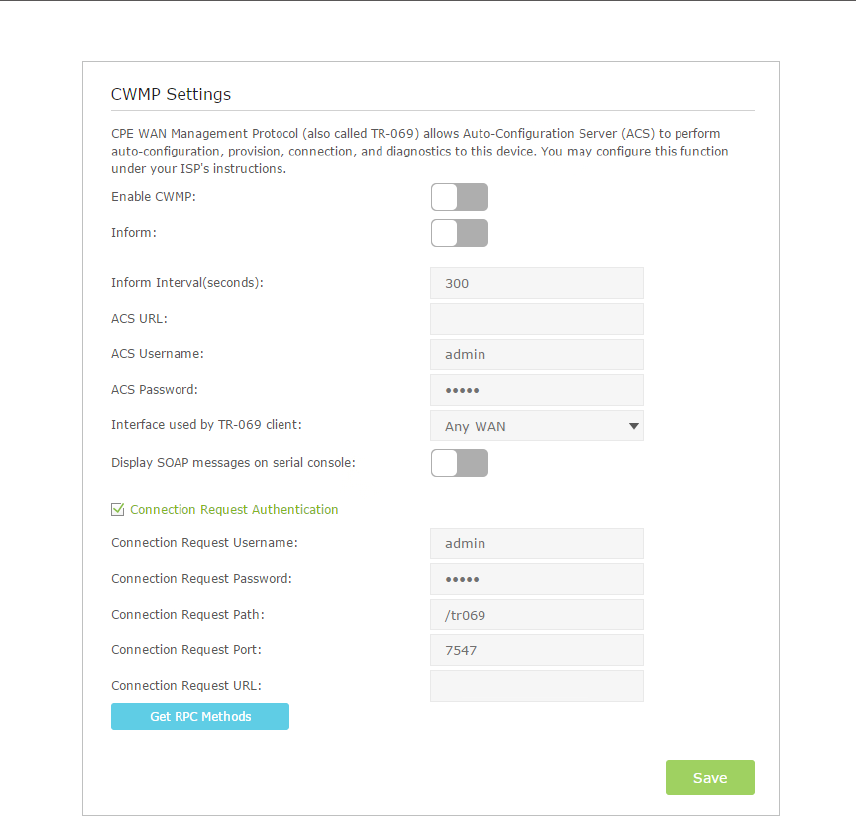Select the Connection Request Port field 7547
The image size is (856, 816).
537,650
